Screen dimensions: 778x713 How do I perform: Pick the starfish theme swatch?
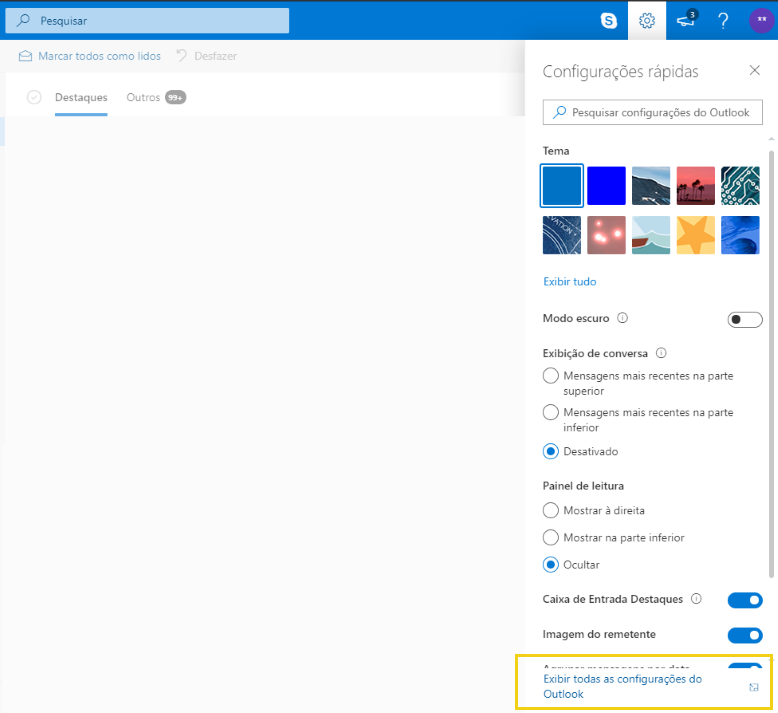click(x=695, y=235)
